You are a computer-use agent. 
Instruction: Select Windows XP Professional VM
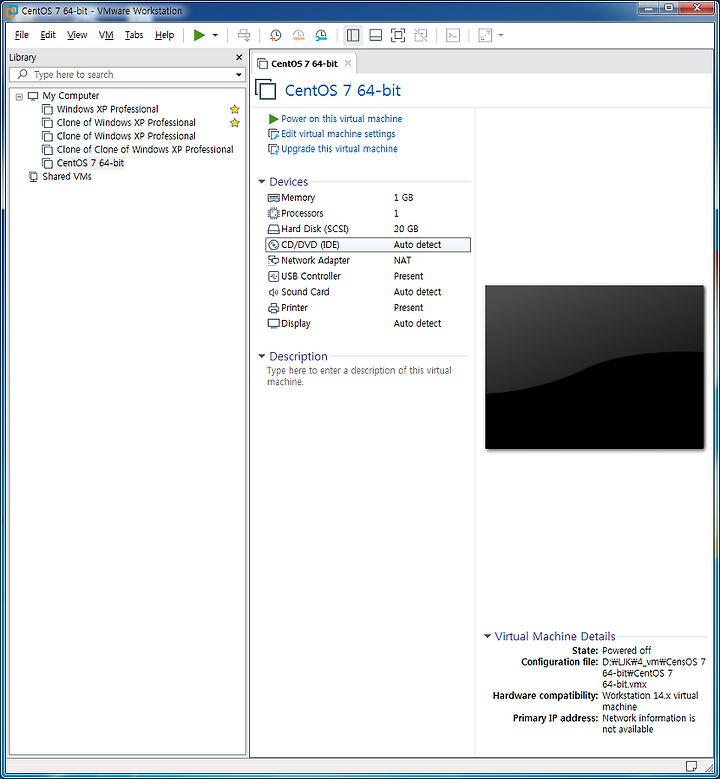(107, 109)
